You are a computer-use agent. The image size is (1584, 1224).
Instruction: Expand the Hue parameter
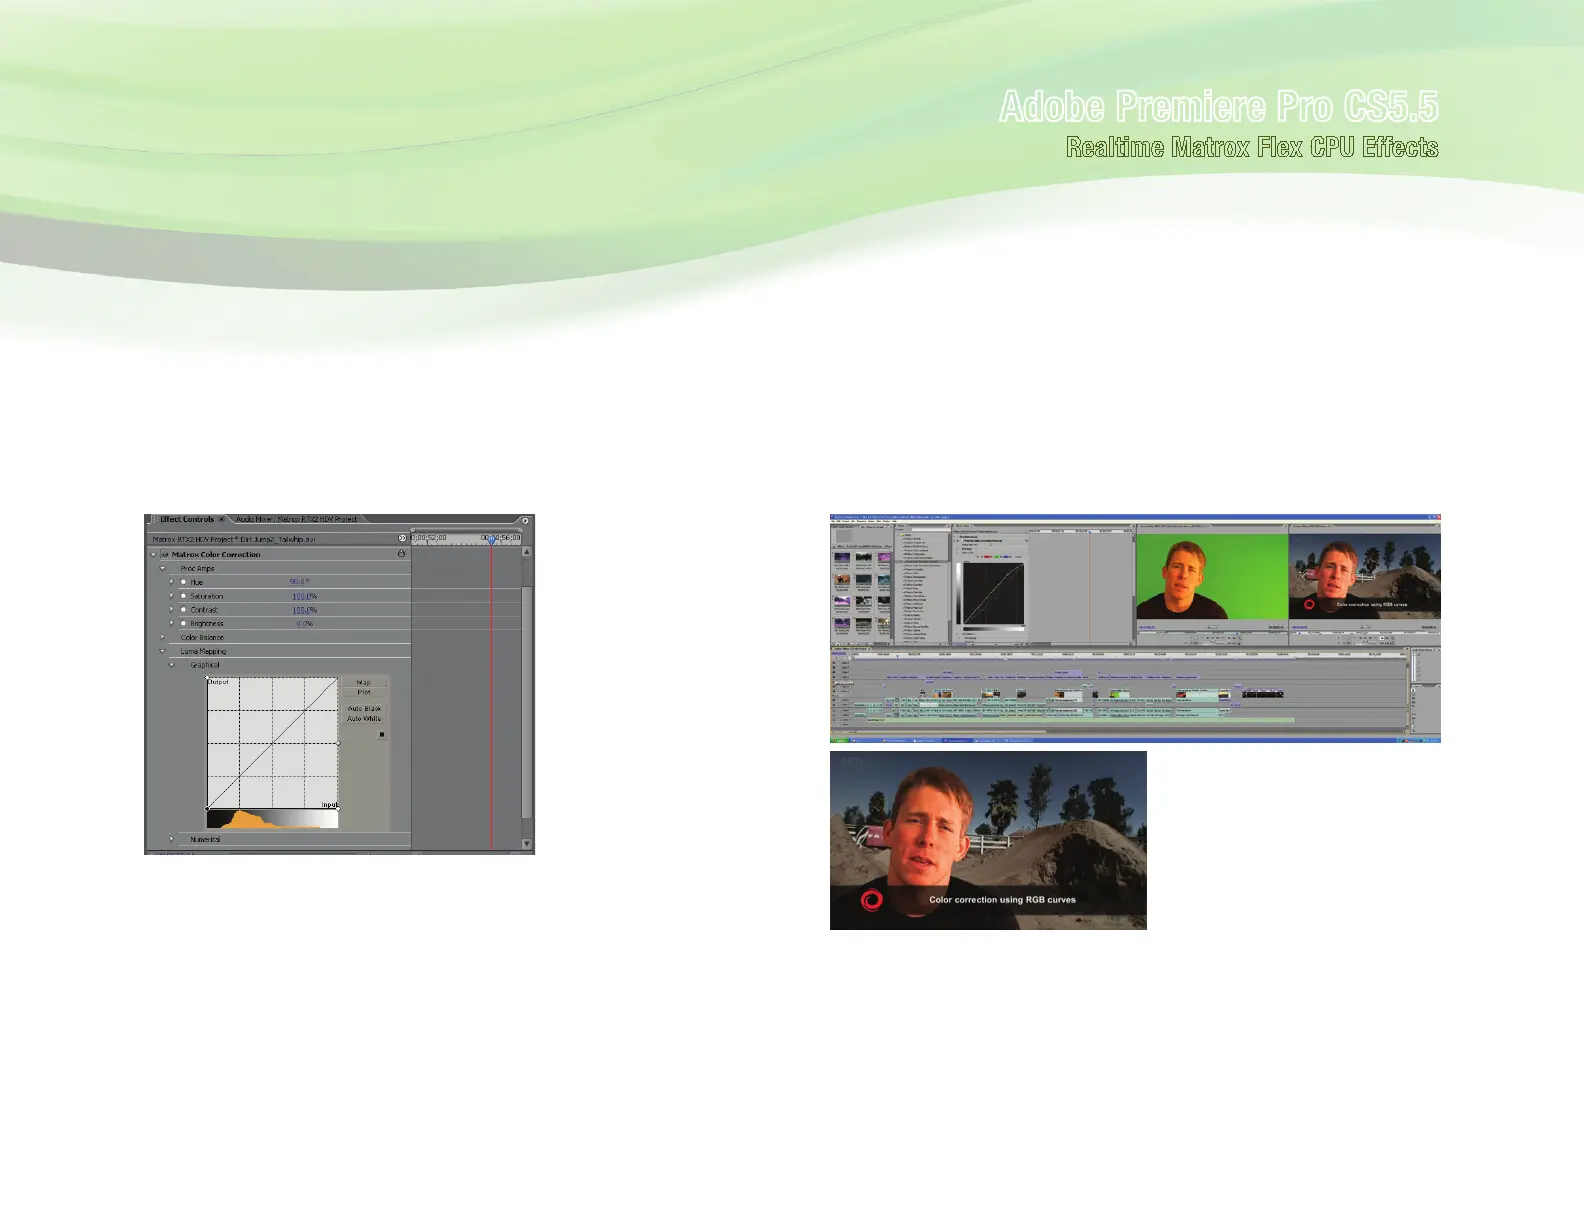pos(172,582)
